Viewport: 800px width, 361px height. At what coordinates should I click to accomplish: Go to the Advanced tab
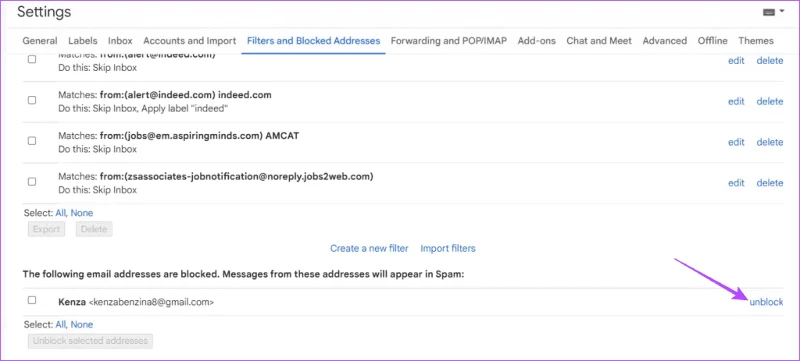click(x=665, y=41)
